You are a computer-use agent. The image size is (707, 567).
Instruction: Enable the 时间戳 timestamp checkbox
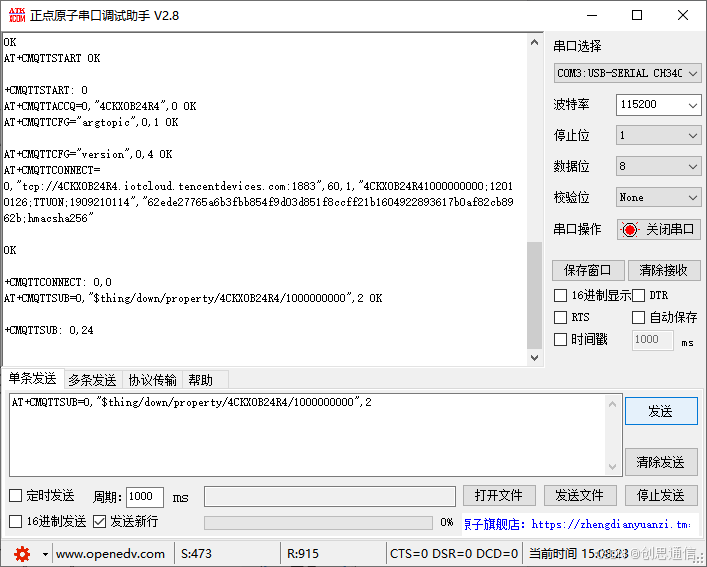[x=560, y=339]
